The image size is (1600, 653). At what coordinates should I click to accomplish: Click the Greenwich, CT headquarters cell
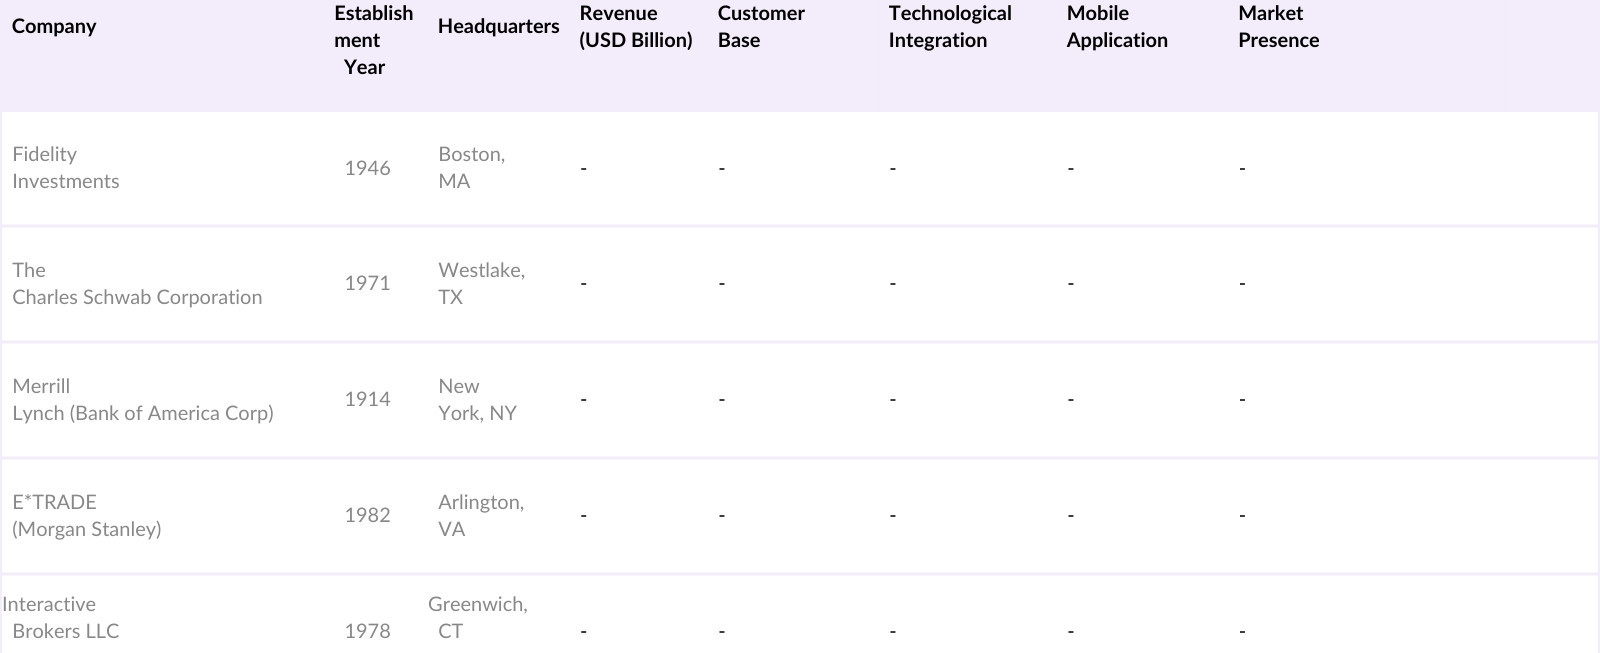coord(477,618)
